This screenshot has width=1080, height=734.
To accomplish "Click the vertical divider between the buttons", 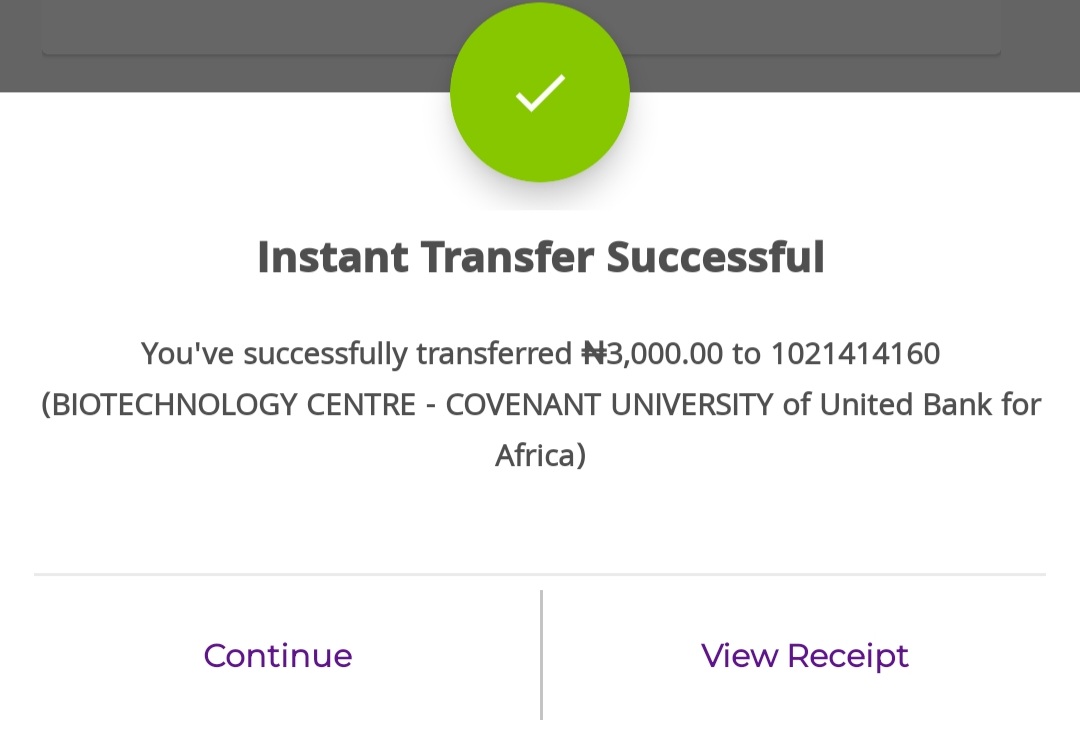I will 541,655.
